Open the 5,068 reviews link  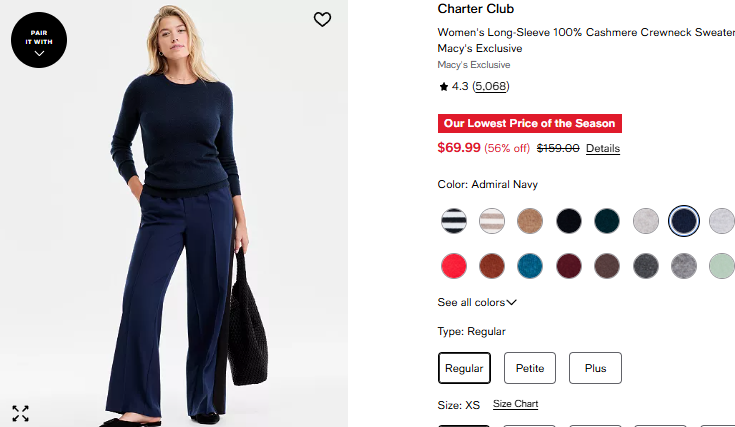click(491, 86)
